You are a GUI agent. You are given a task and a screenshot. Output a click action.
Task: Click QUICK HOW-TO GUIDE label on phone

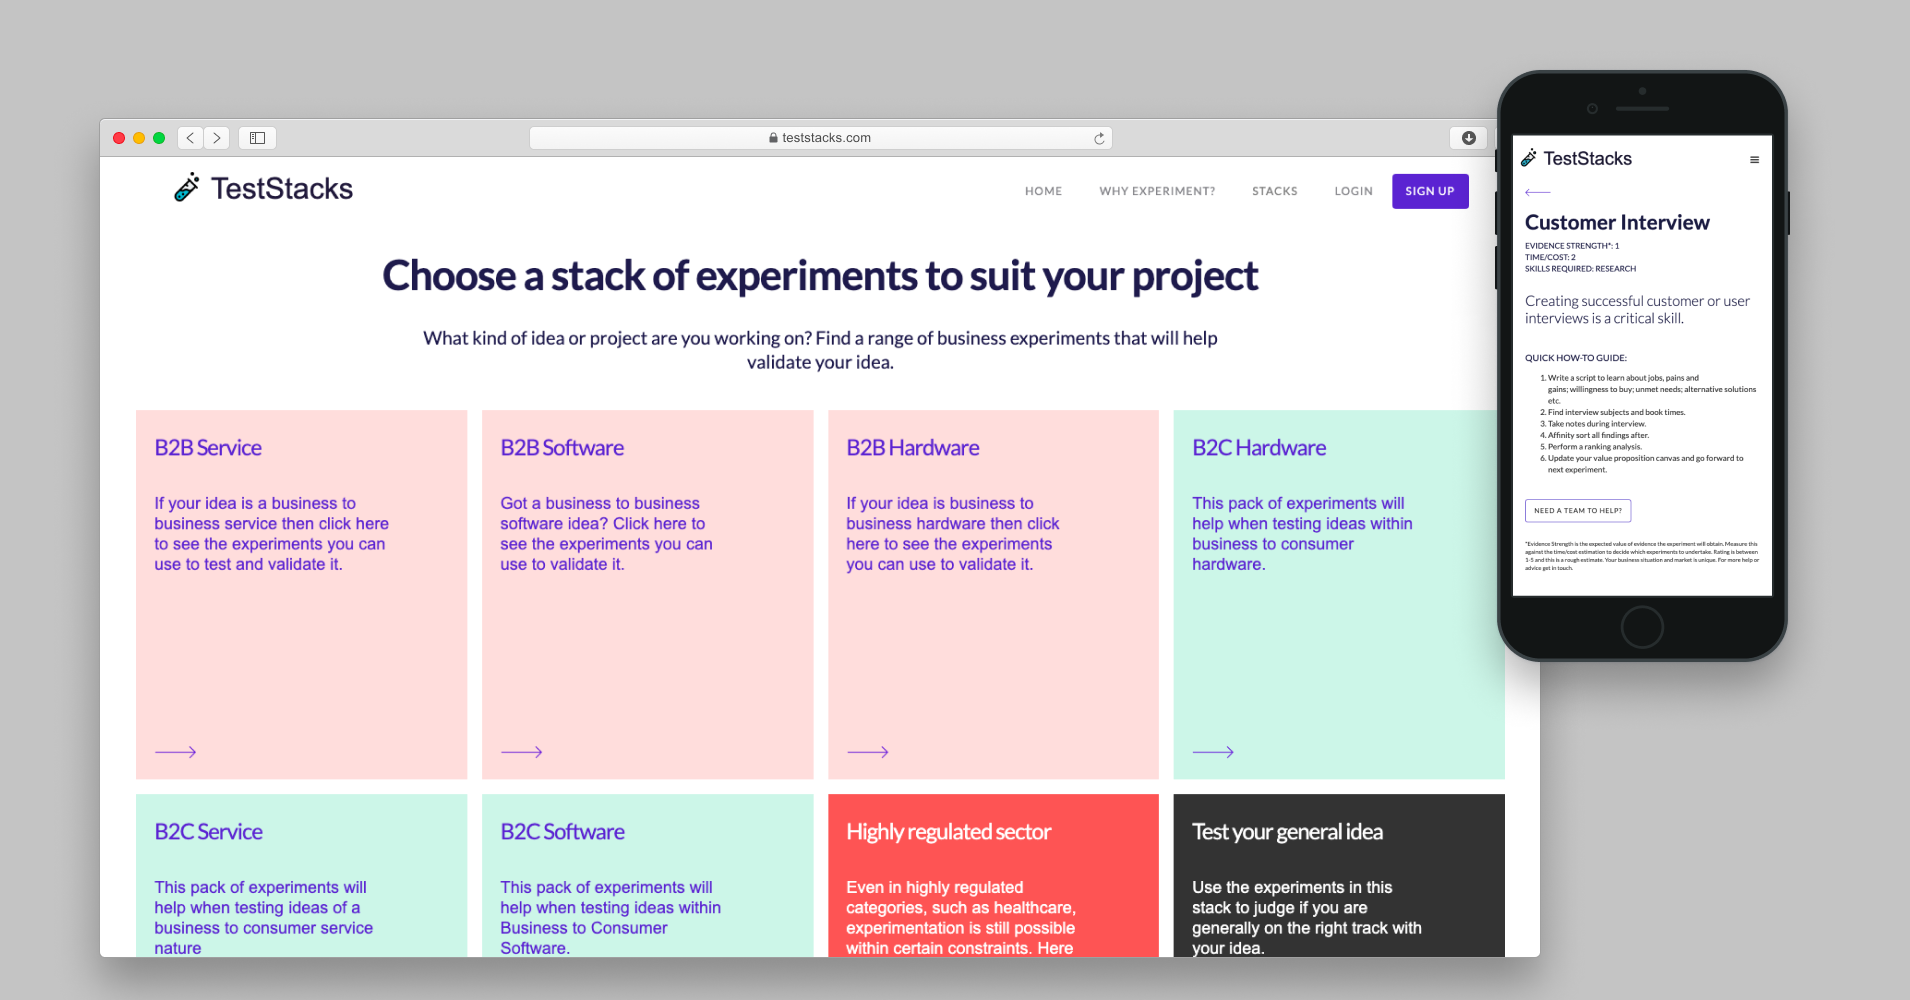[x=1575, y=358]
